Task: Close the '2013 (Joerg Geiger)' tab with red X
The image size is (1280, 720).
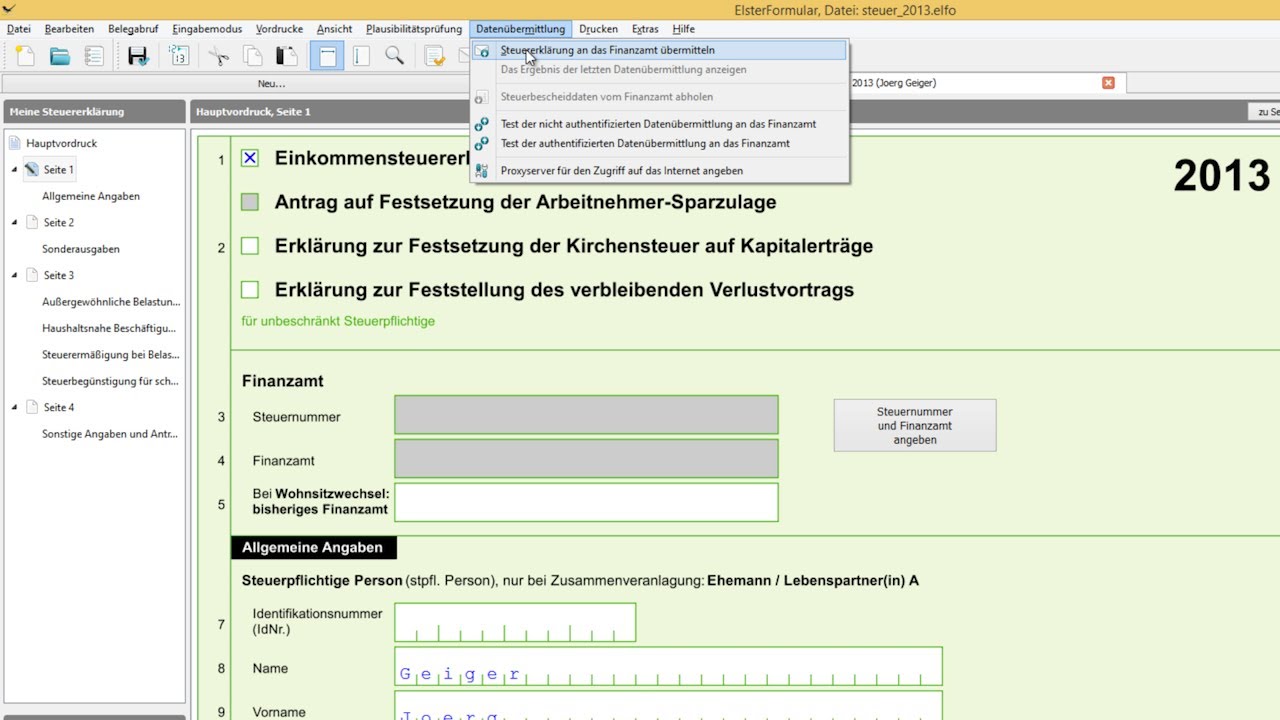Action: click(x=1108, y=83)
